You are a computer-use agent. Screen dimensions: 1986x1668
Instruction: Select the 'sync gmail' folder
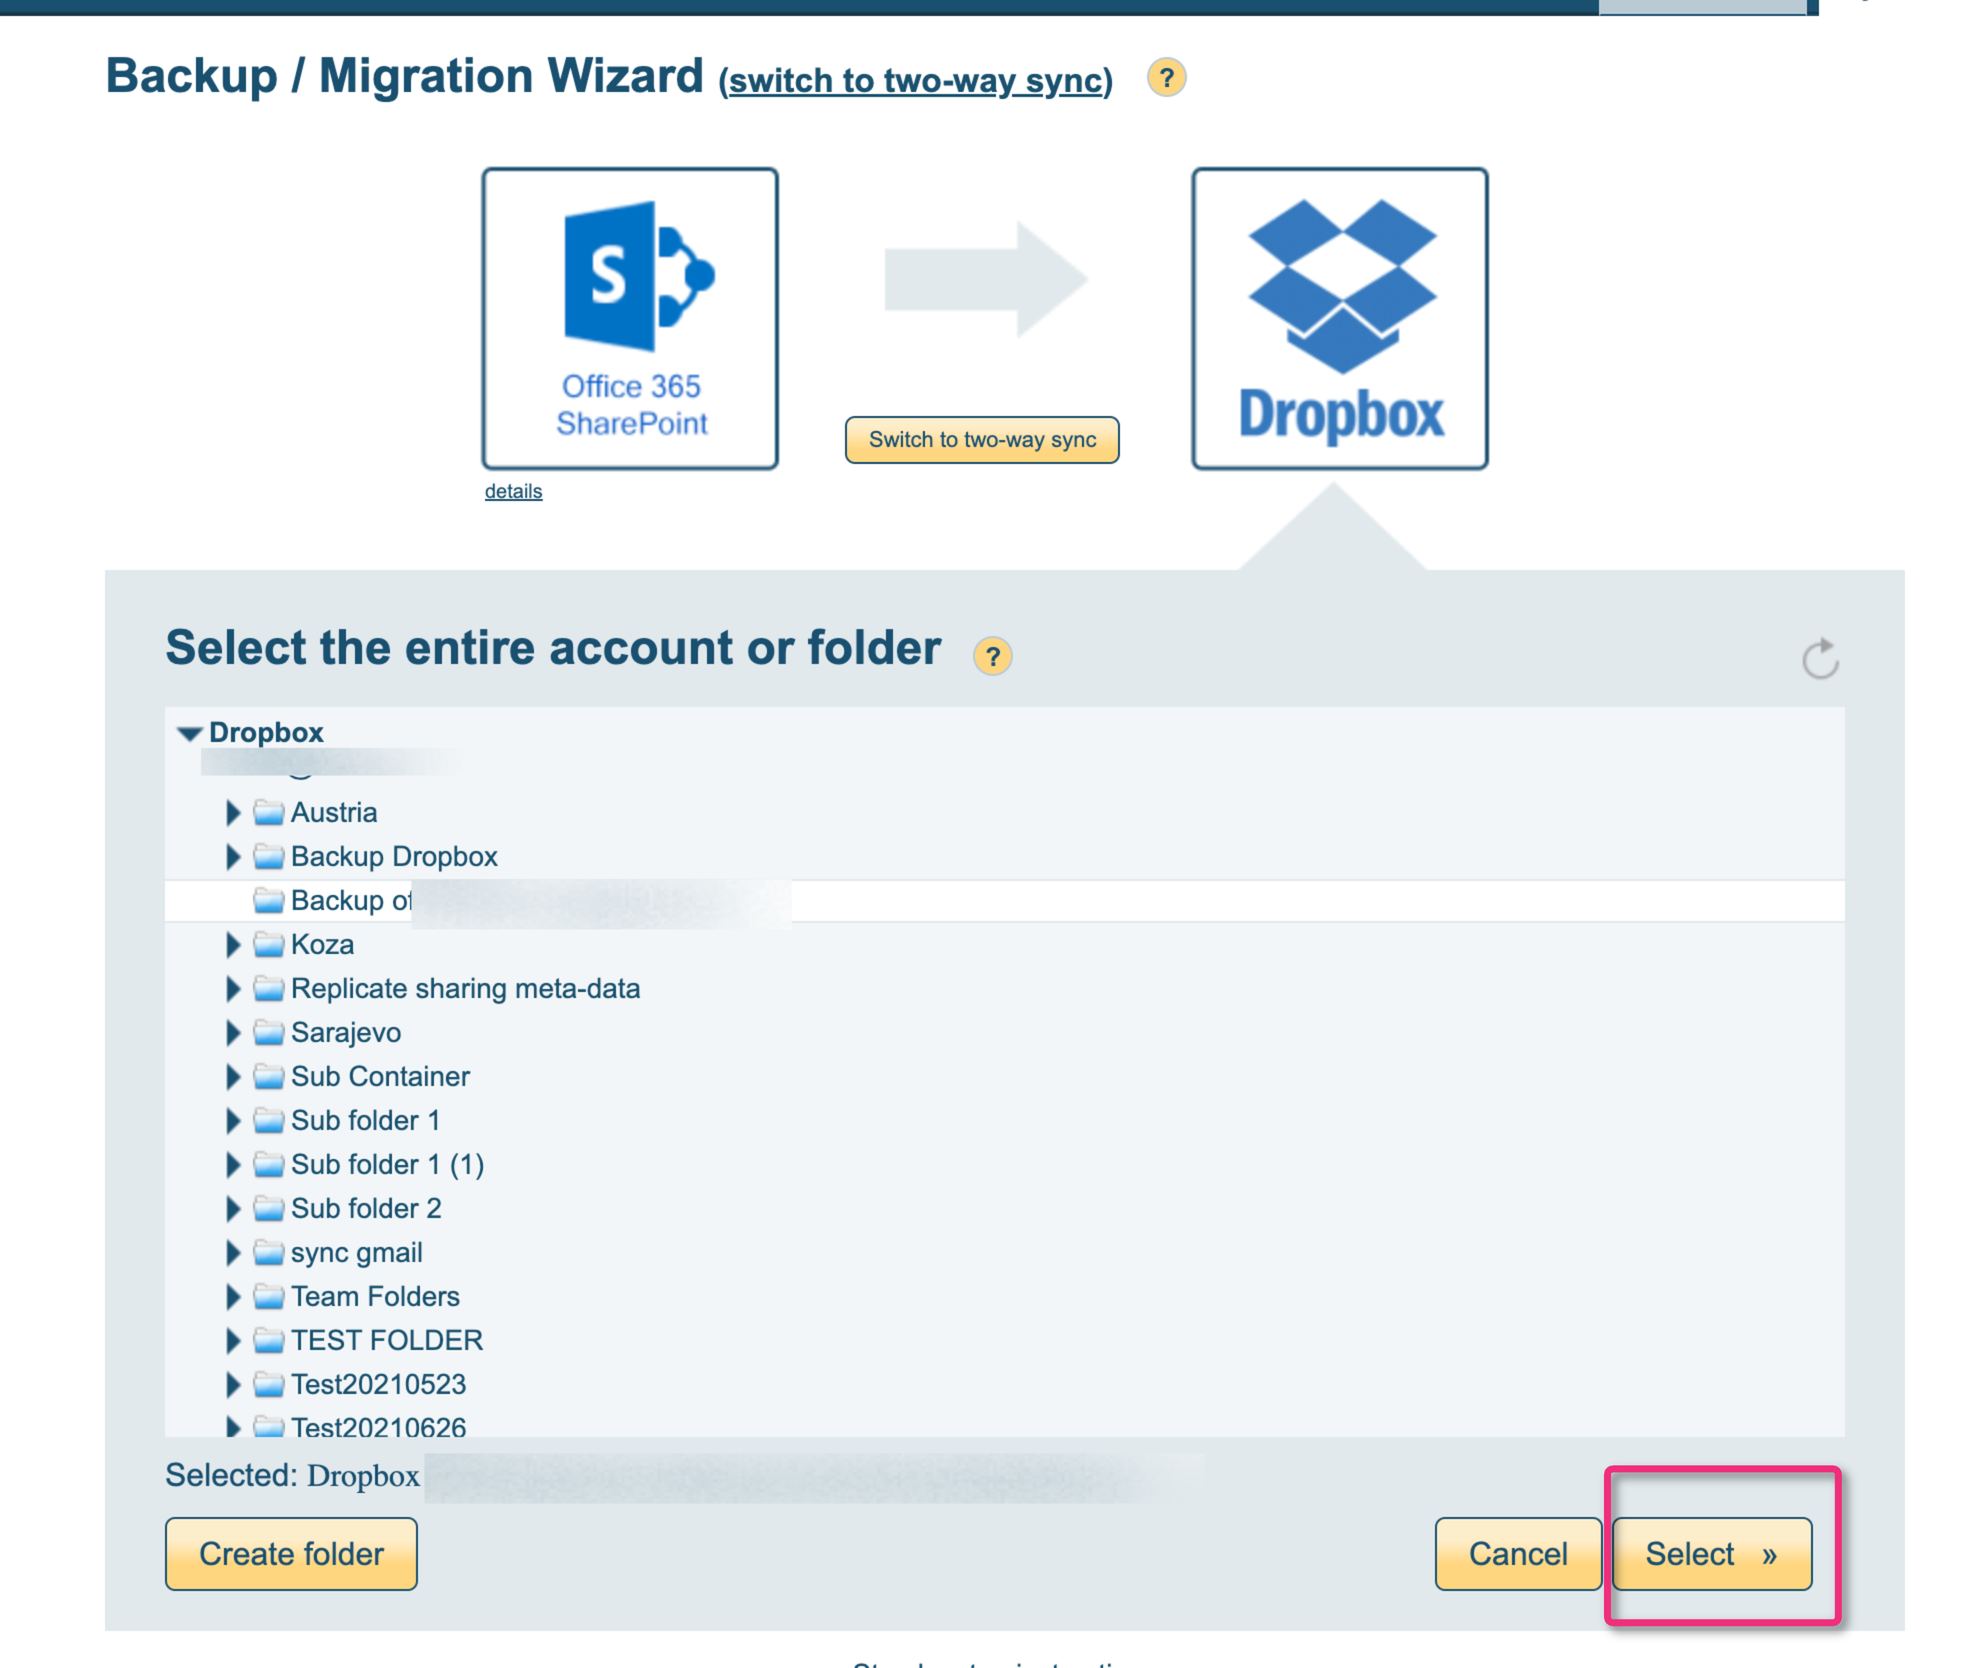tap(356, 1252)
